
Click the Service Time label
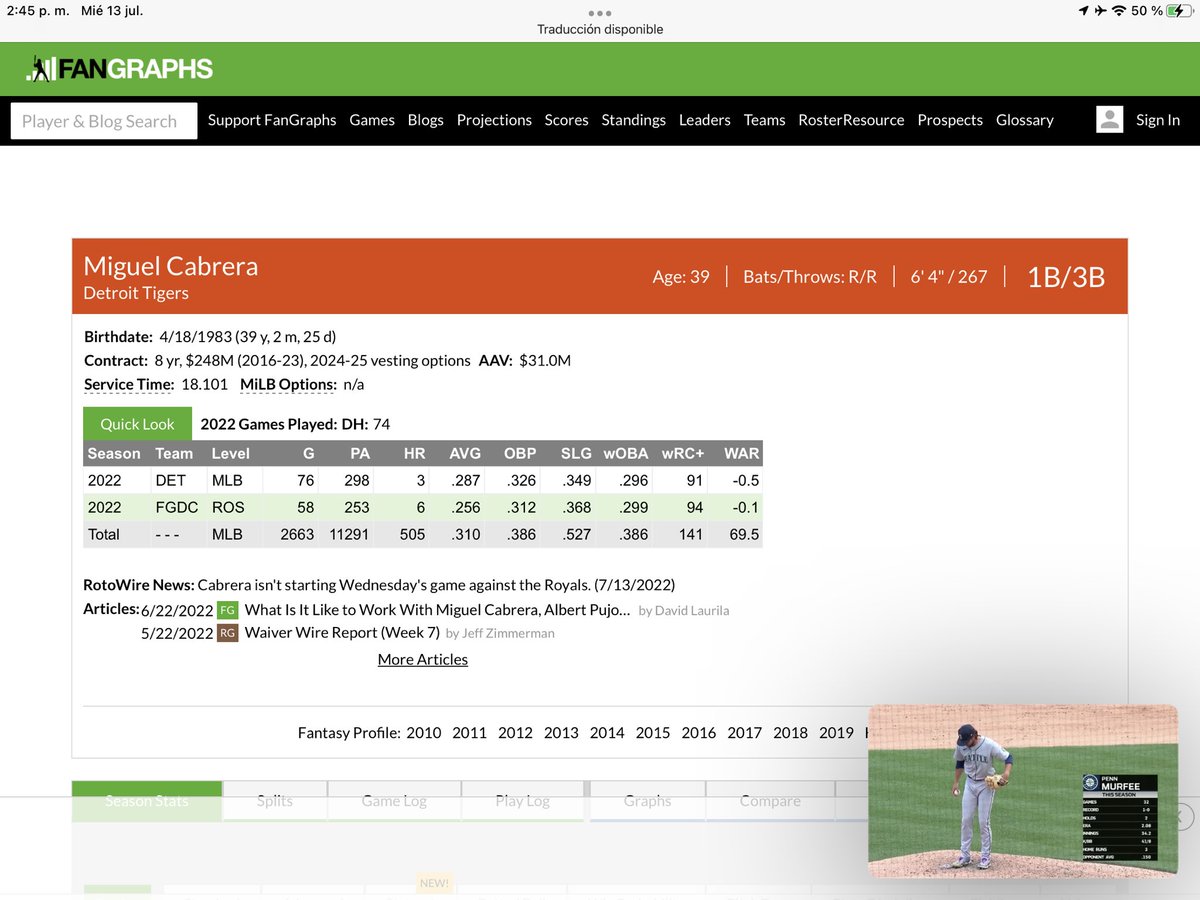click(129, 385)
